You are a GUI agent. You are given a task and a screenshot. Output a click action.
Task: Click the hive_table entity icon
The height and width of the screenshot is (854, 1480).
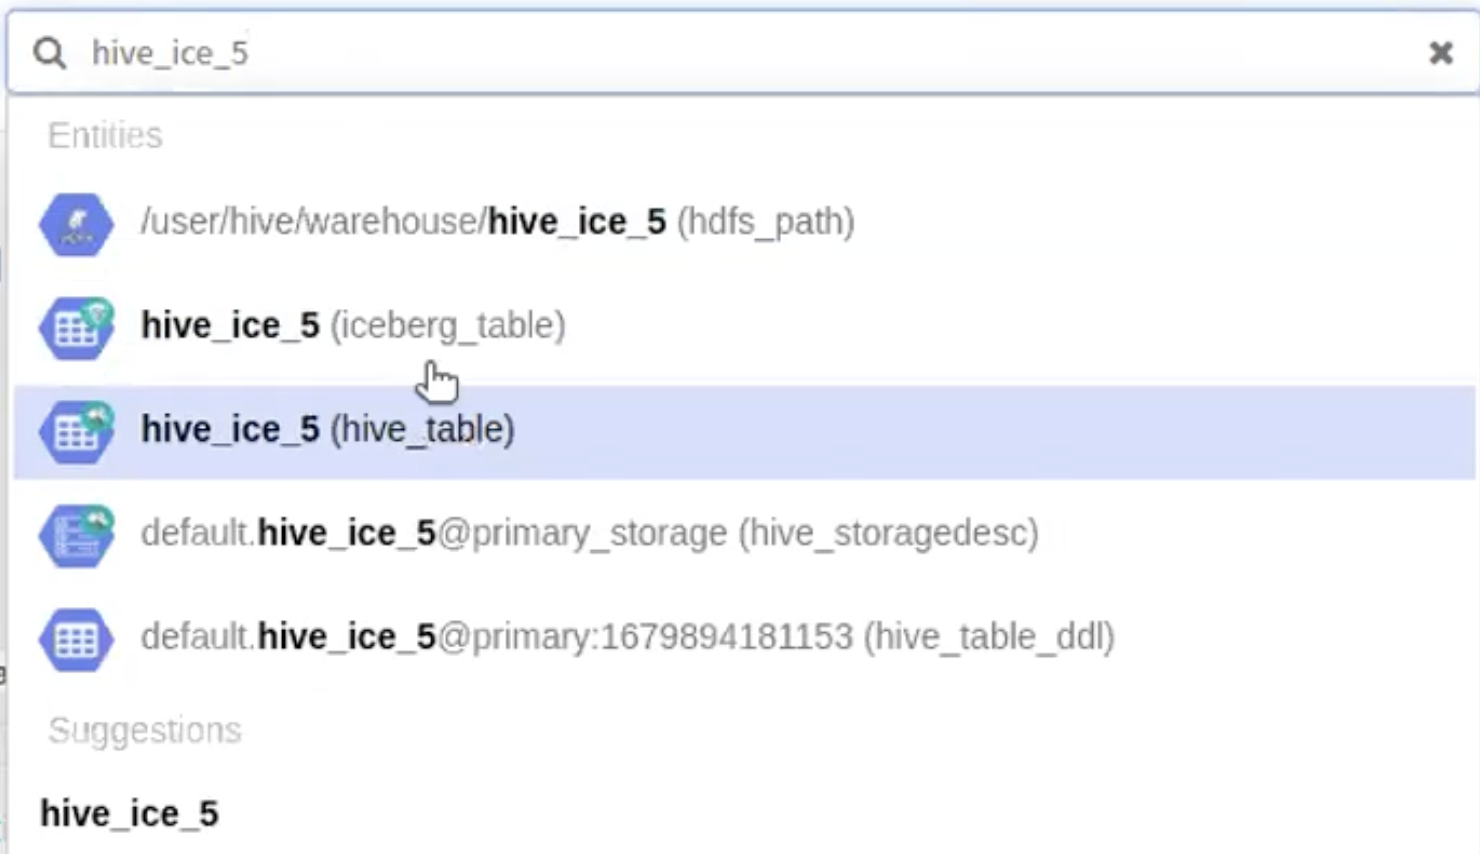(76, 431)
